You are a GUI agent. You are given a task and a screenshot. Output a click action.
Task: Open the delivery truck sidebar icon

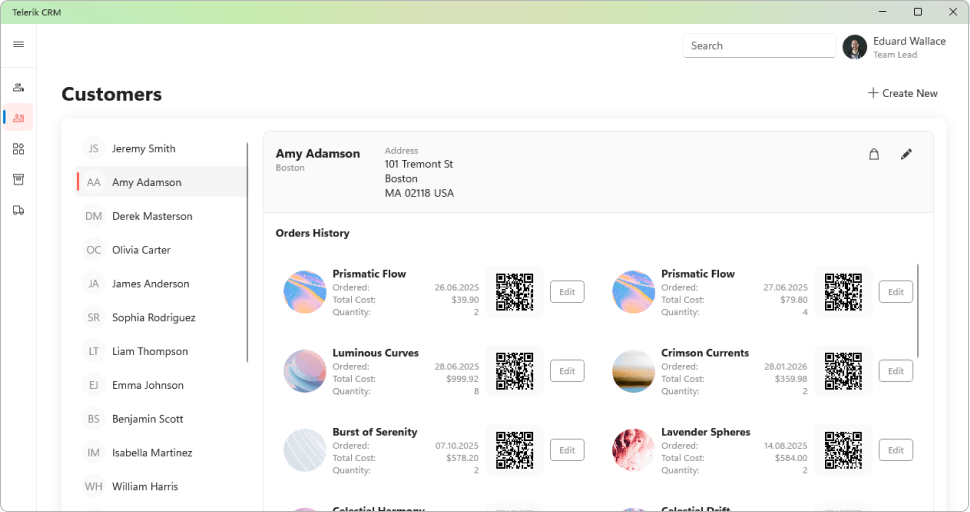[19, 210]
